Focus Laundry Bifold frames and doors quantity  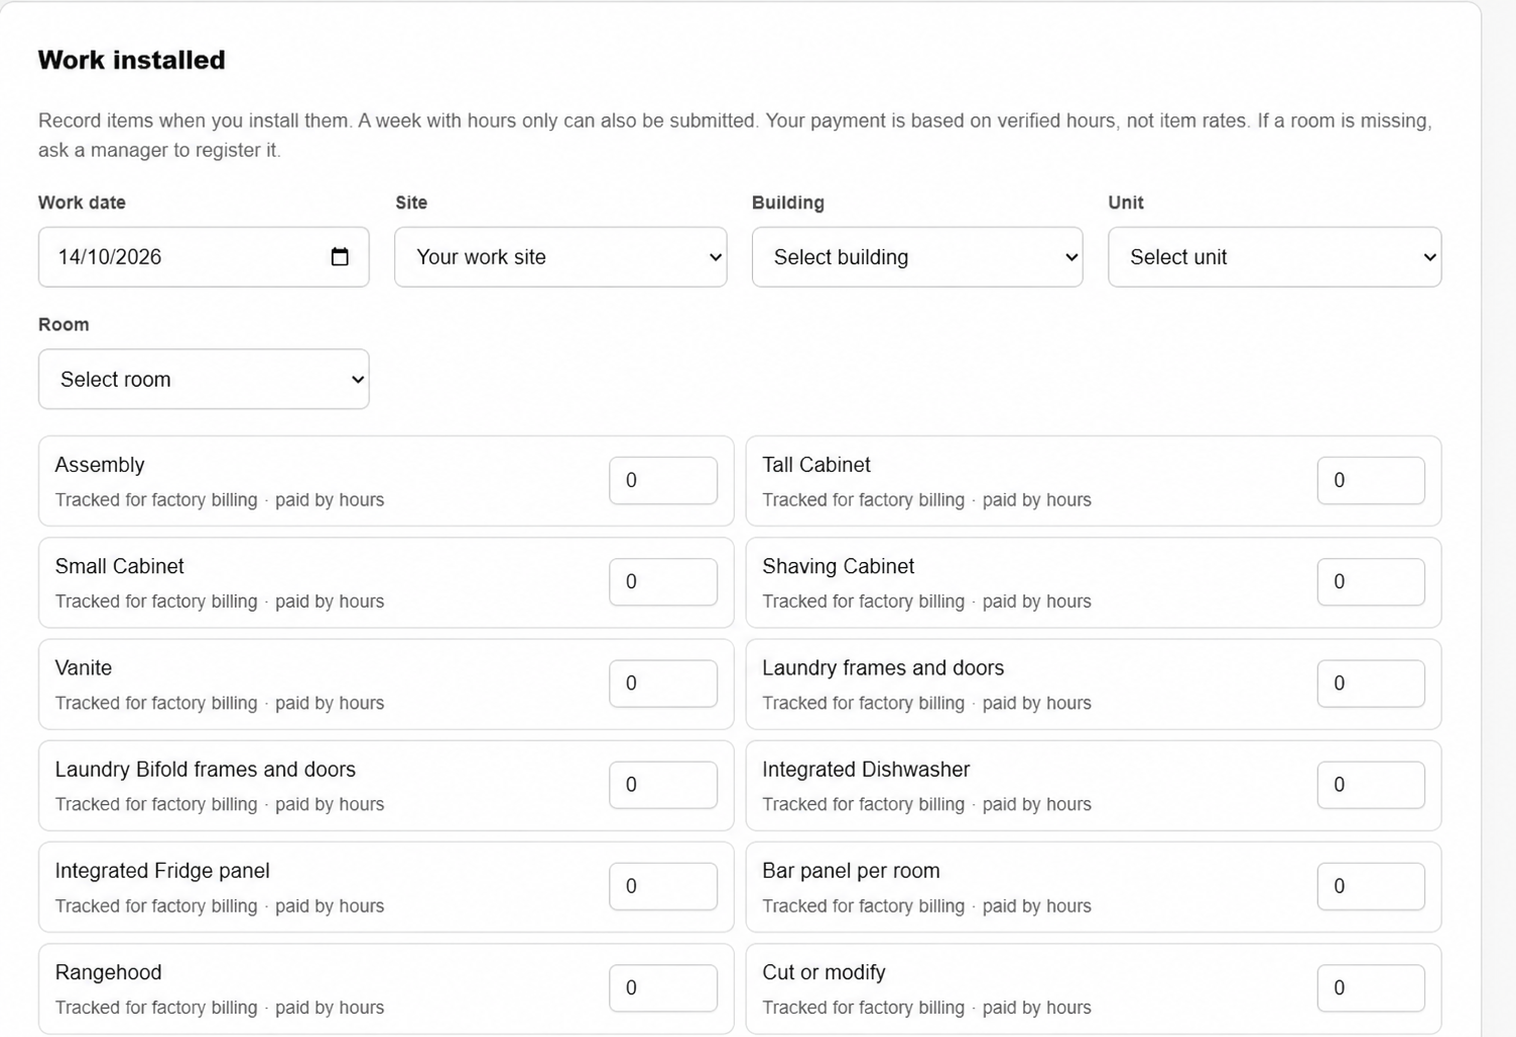point(663,785)
